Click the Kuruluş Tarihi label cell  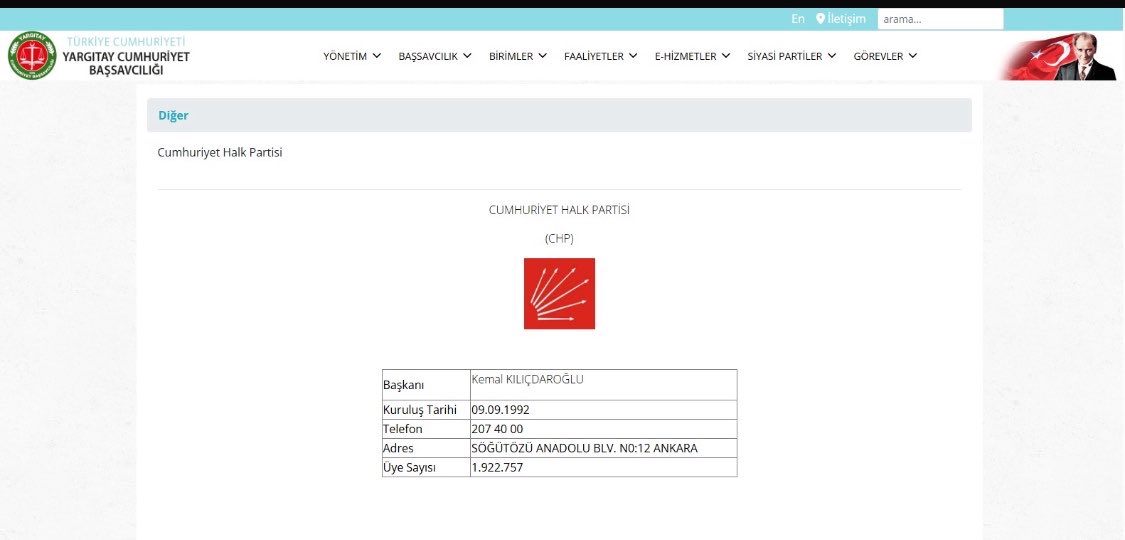click(426, 410)
